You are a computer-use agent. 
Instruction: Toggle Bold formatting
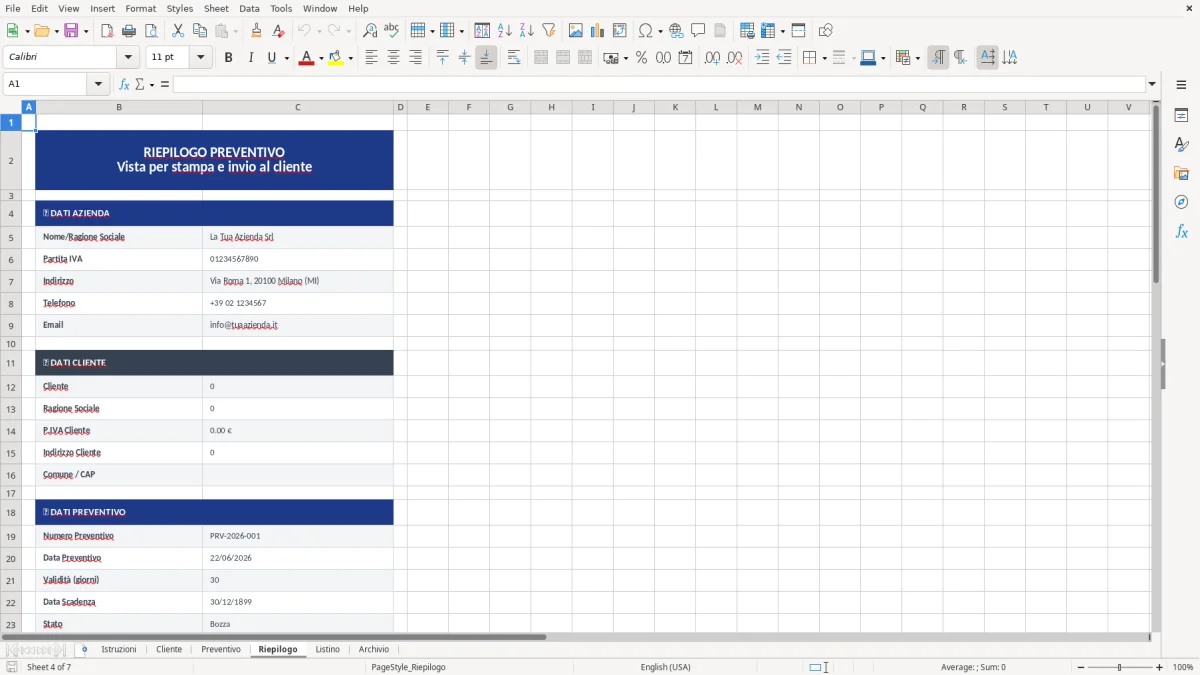(x=229, y=58)
